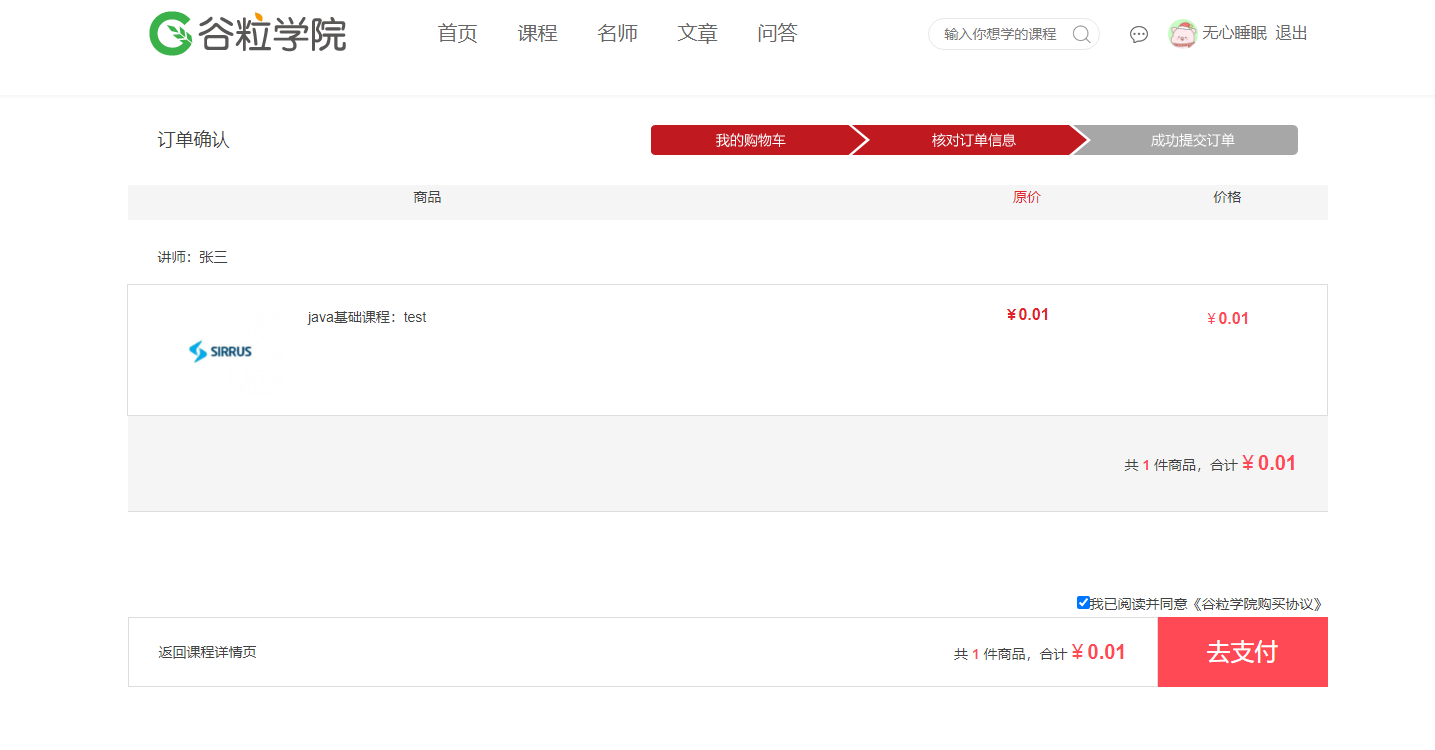Viewport: 1435px width, 750px height.
Task: Click the ¥0.01 value under 原价
Action: tap(1028, 314)
